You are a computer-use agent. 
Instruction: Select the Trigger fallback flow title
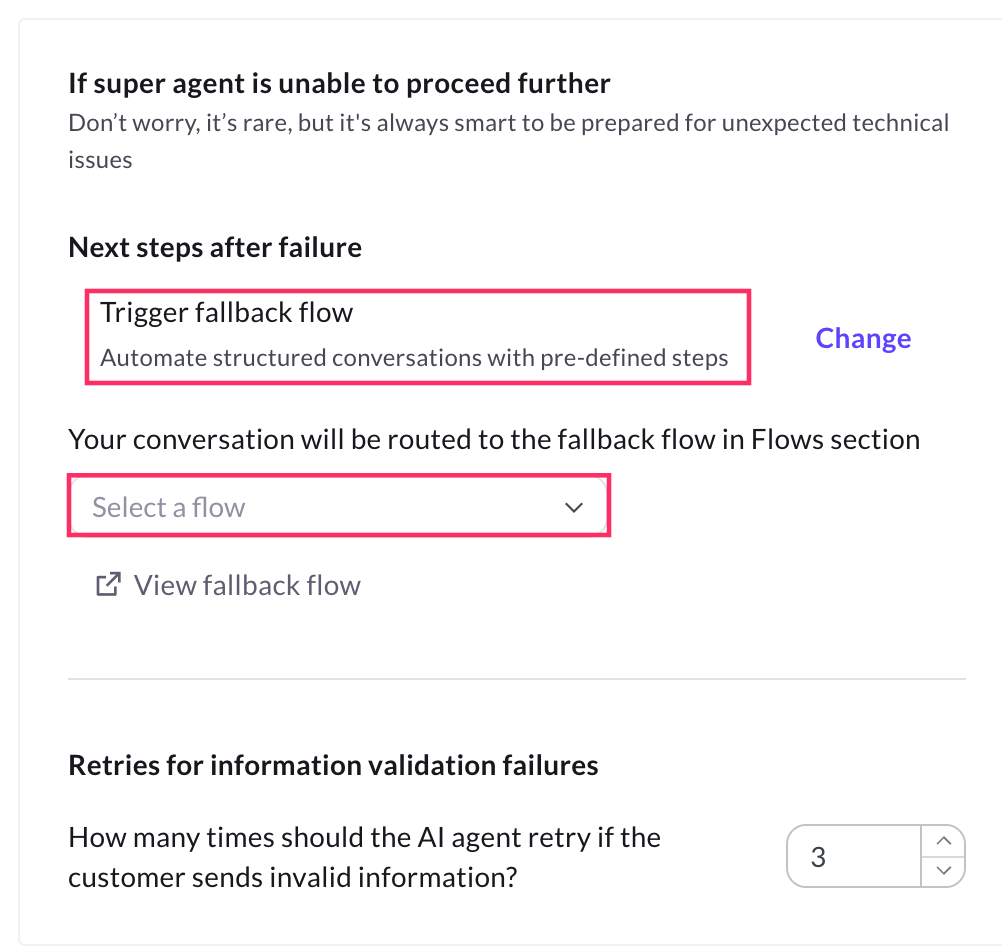pyautogui.click(x=227, y=313)
